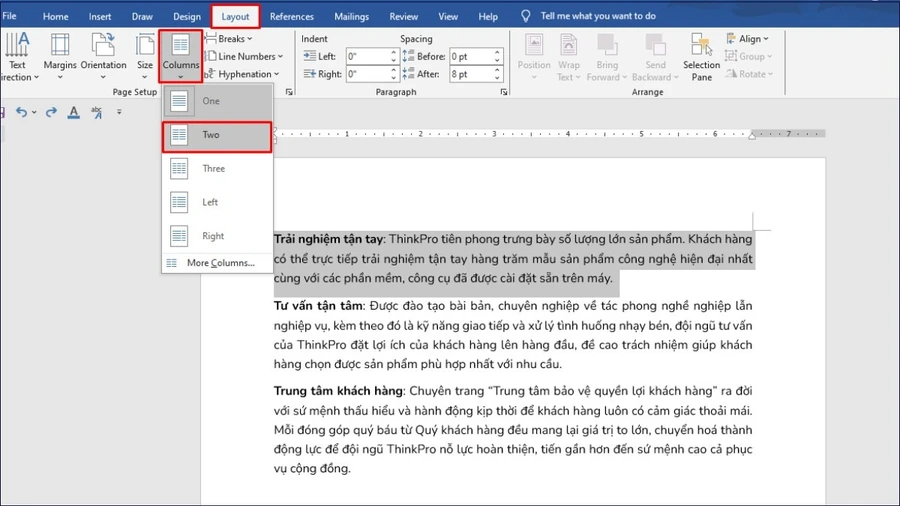900x506 pixels.
Task: Open the Orientation options
Action: (x=103, y=56)
